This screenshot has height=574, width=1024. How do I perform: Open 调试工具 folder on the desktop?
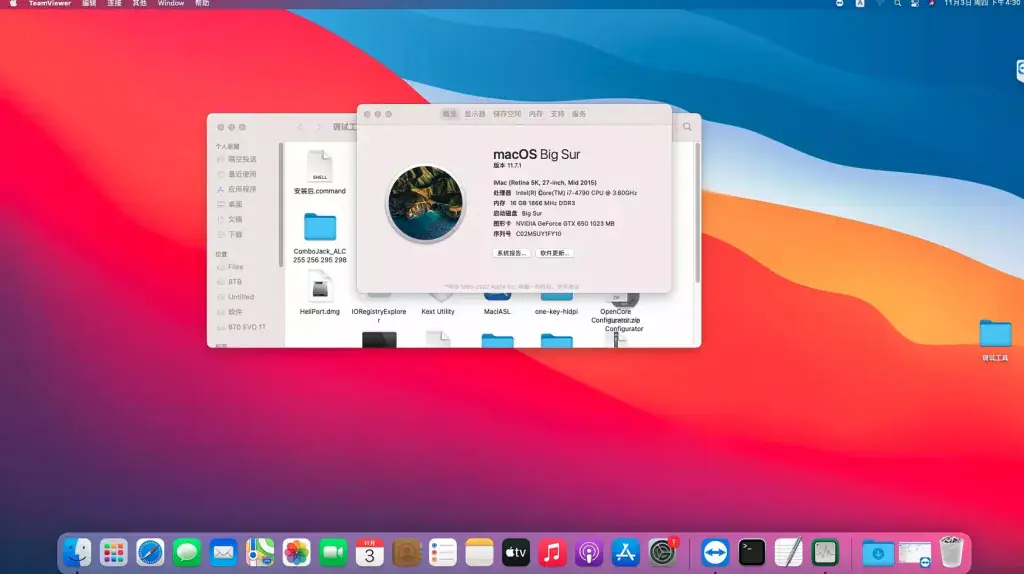[x=995, y=340]
